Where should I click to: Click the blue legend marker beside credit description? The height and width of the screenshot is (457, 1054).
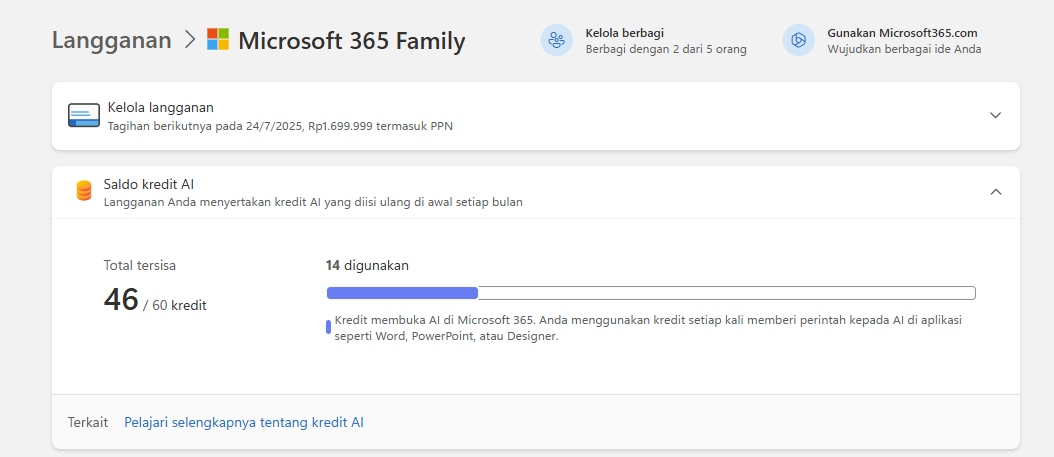(328, 327)
